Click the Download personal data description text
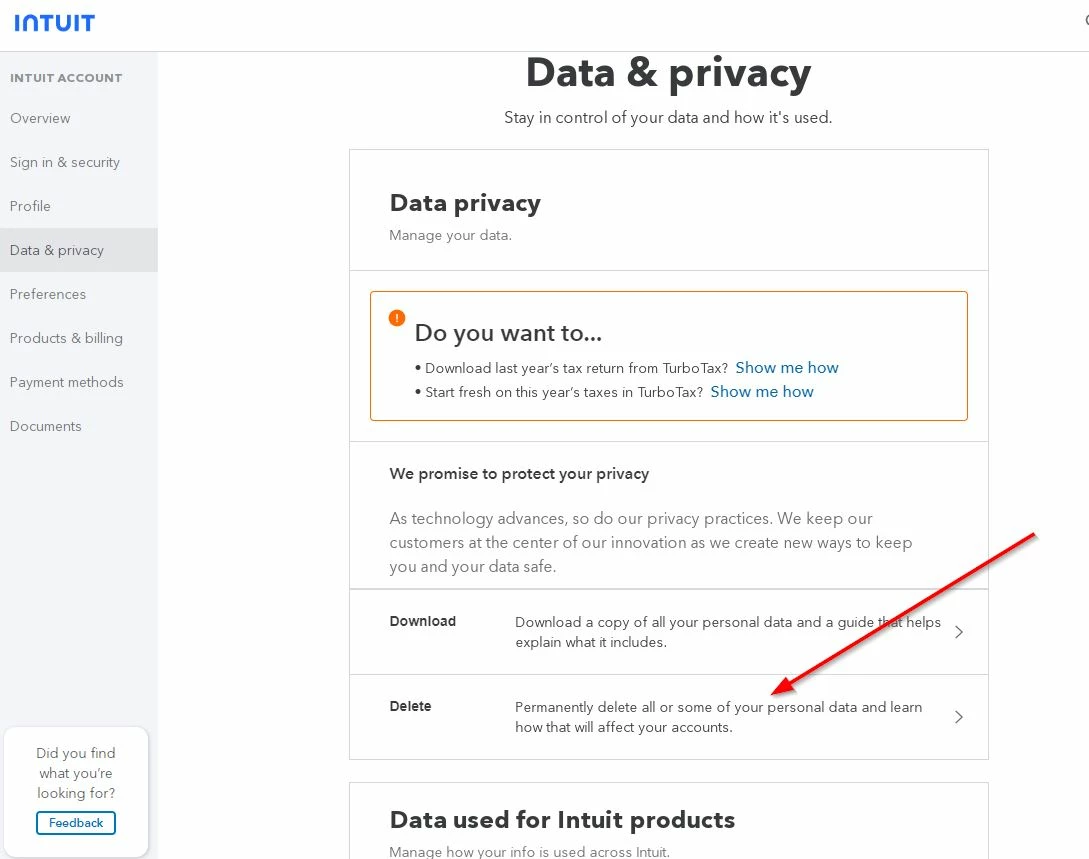The image size is (1089, 859). pos(728,632)
